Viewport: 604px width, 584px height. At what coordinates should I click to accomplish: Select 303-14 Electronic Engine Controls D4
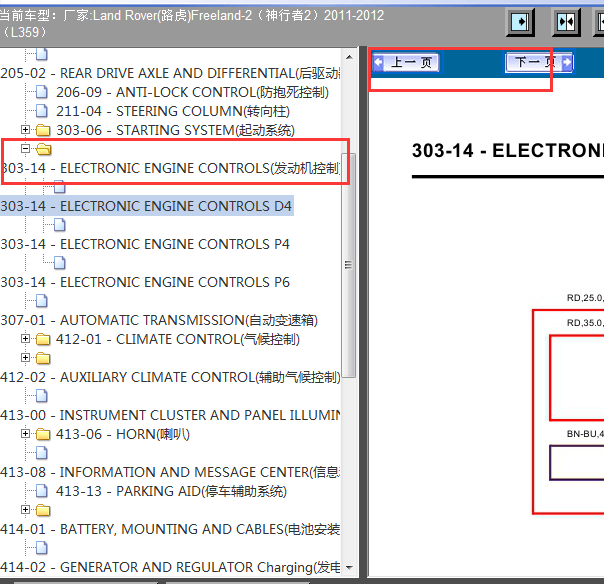tap(146, 206)
